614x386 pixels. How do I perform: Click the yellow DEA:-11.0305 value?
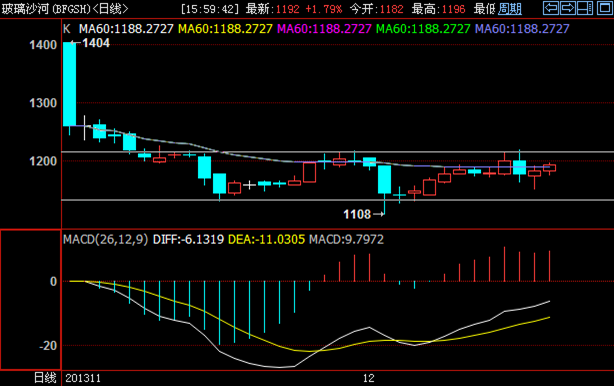(266, 239)
